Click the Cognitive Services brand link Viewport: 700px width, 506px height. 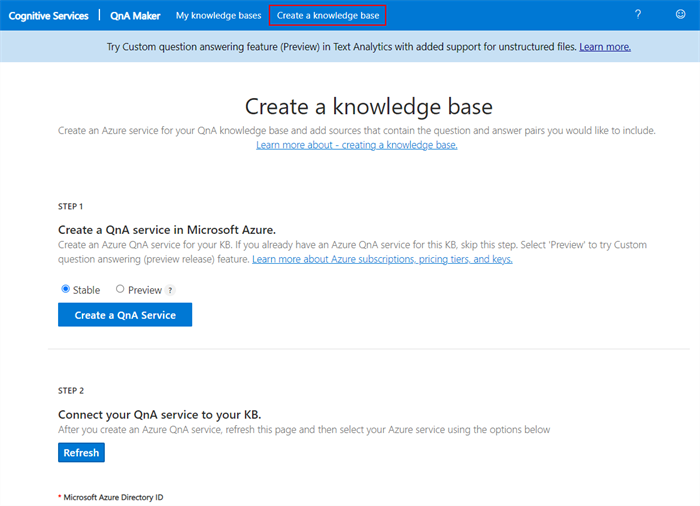[49, 16]
